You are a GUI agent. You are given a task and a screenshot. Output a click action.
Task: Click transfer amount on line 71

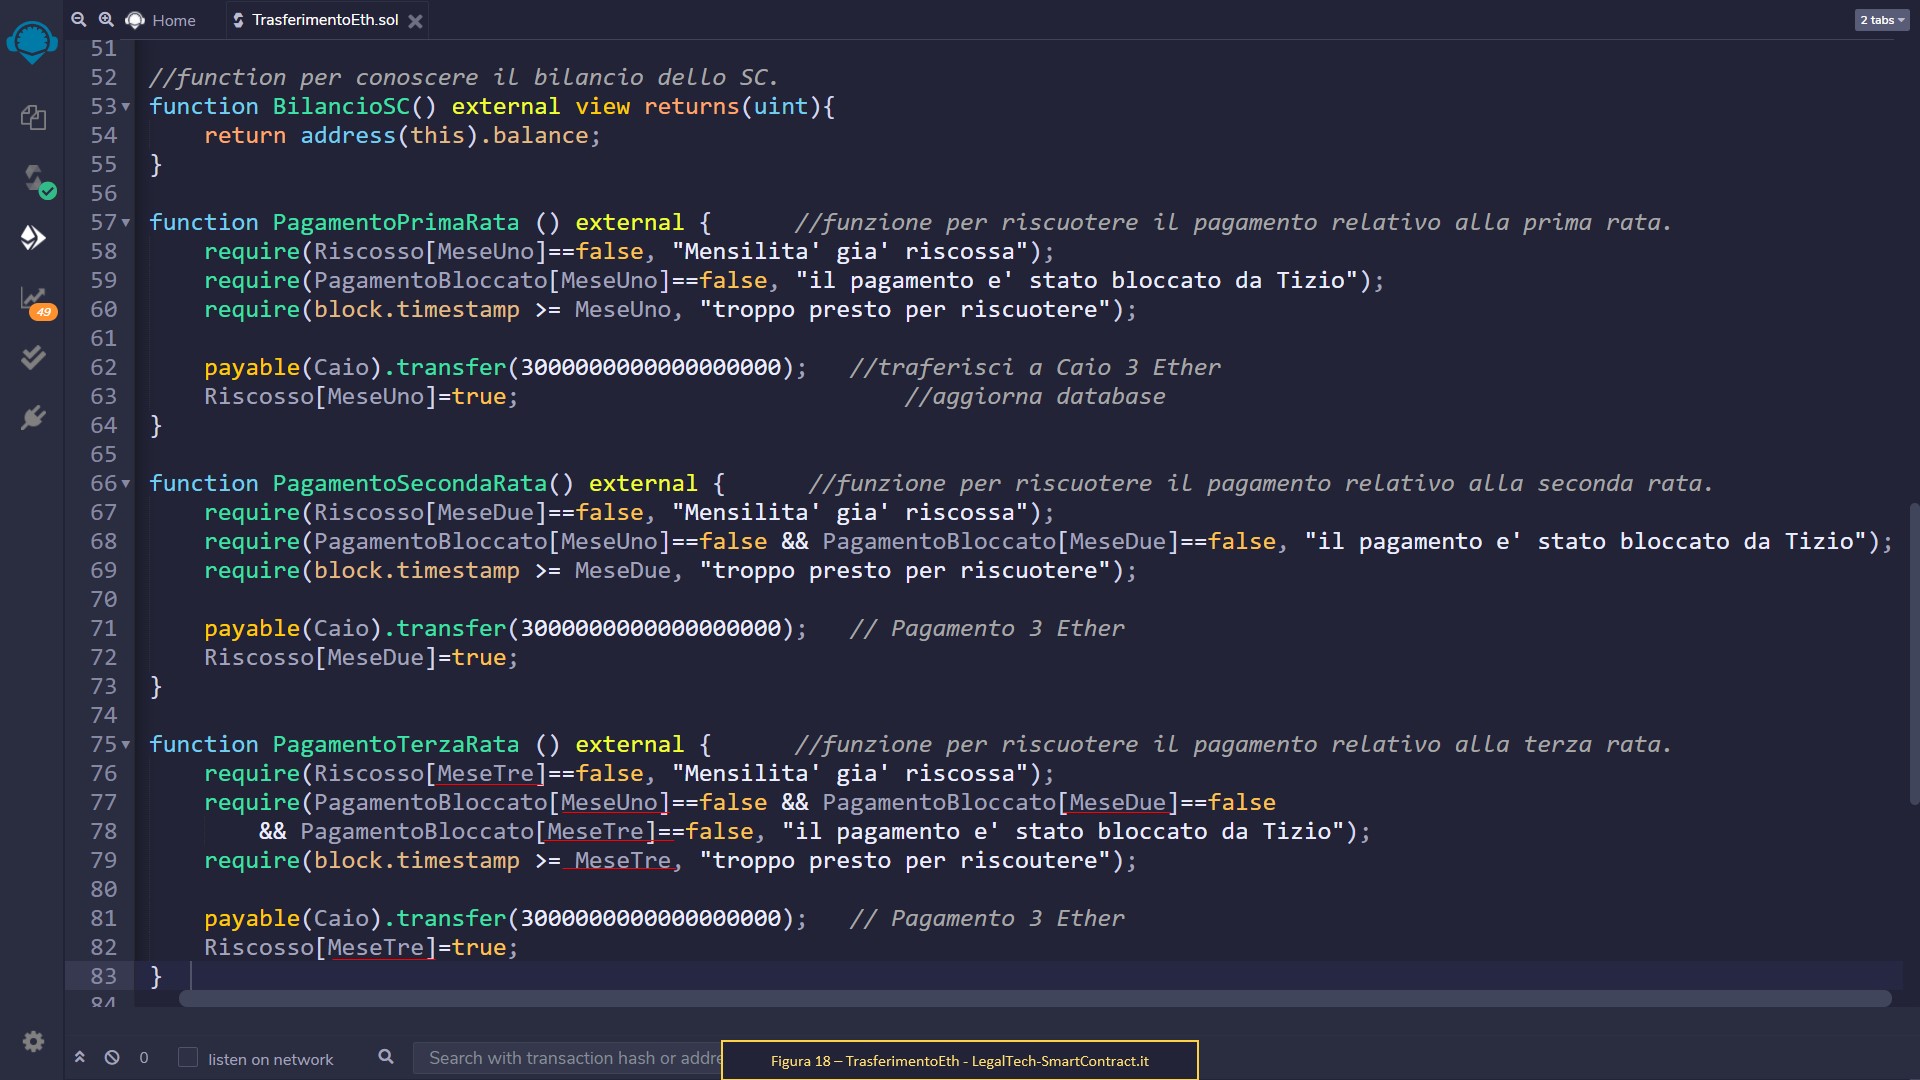coord(650,628)
